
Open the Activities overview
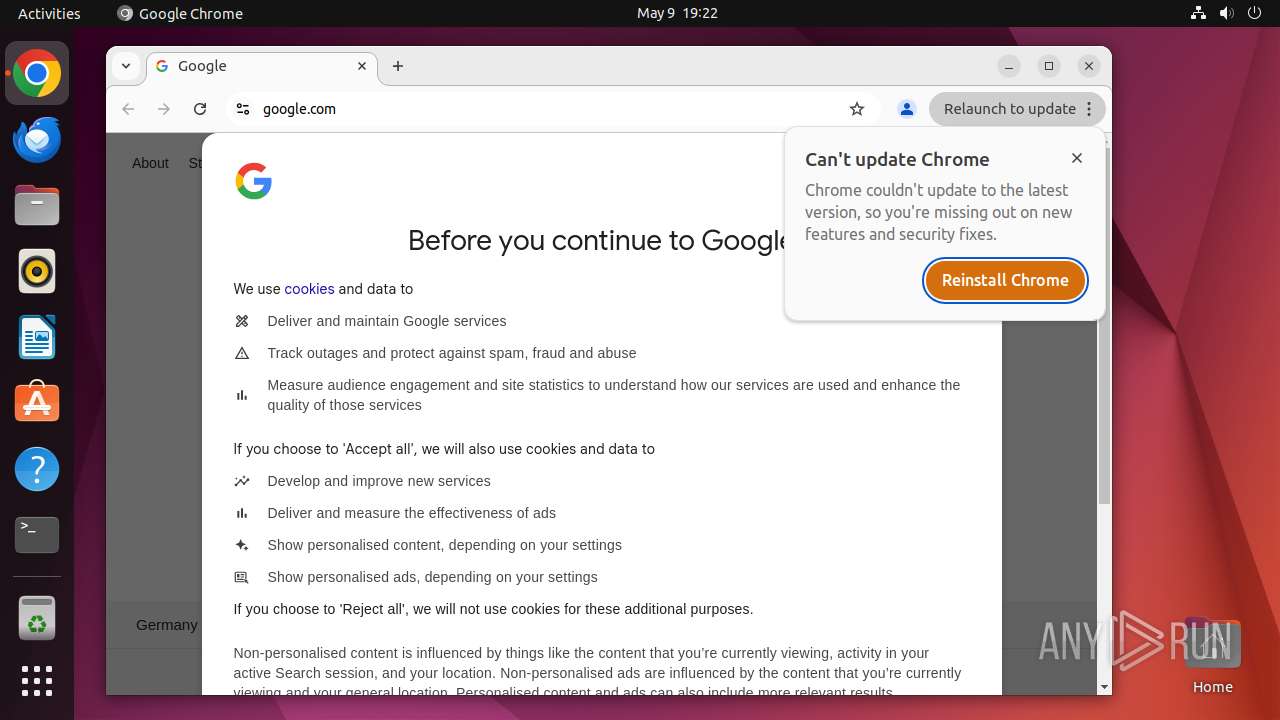click(49, 13)
